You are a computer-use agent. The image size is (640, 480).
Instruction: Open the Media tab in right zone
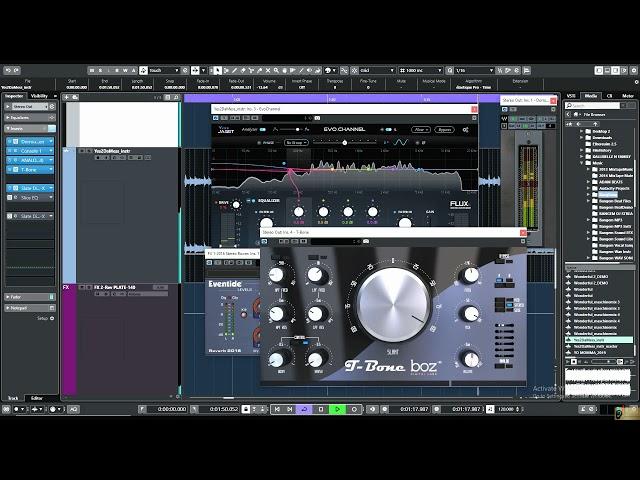(591, 96)
